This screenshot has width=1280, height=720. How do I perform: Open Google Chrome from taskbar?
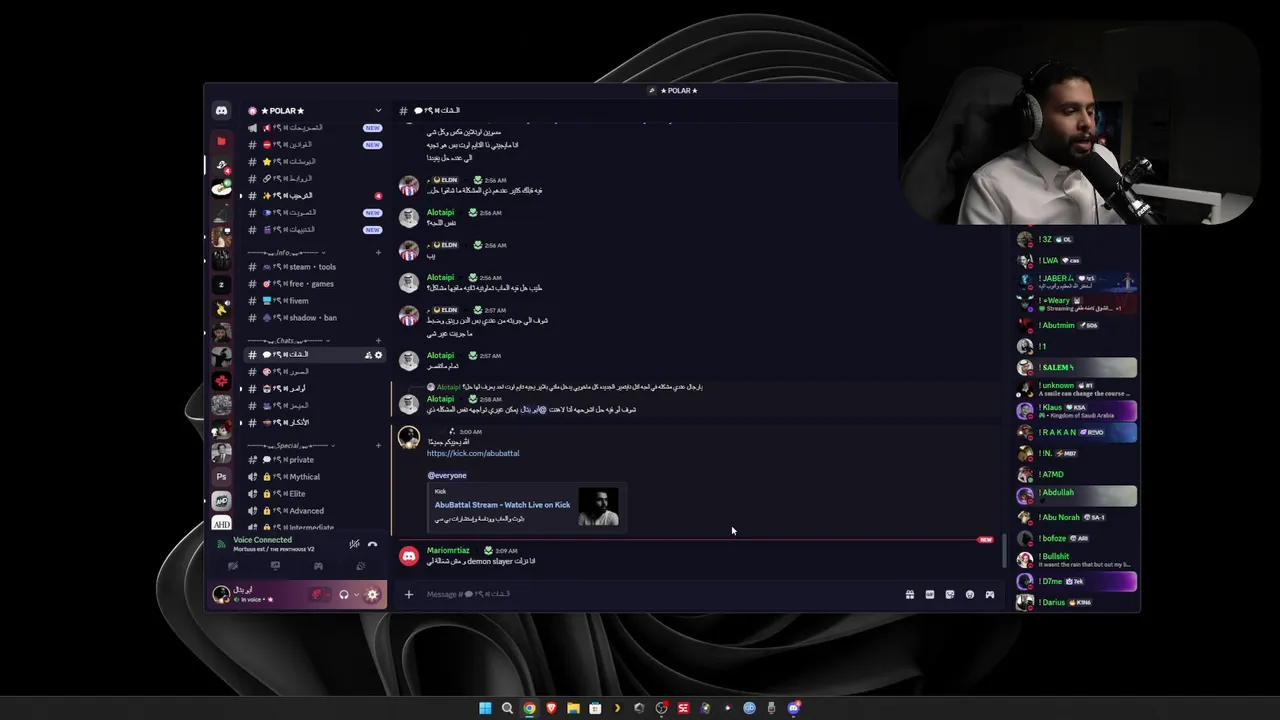click(x=529, y=708)
